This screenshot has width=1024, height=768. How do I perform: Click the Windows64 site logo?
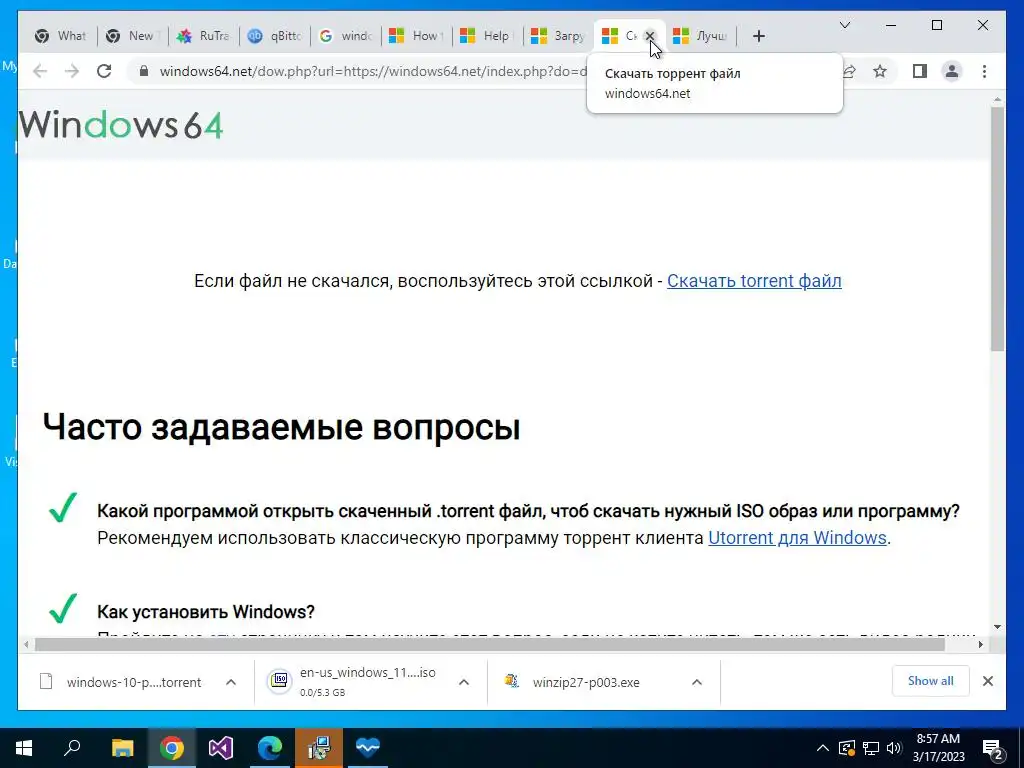coord(121,124)
